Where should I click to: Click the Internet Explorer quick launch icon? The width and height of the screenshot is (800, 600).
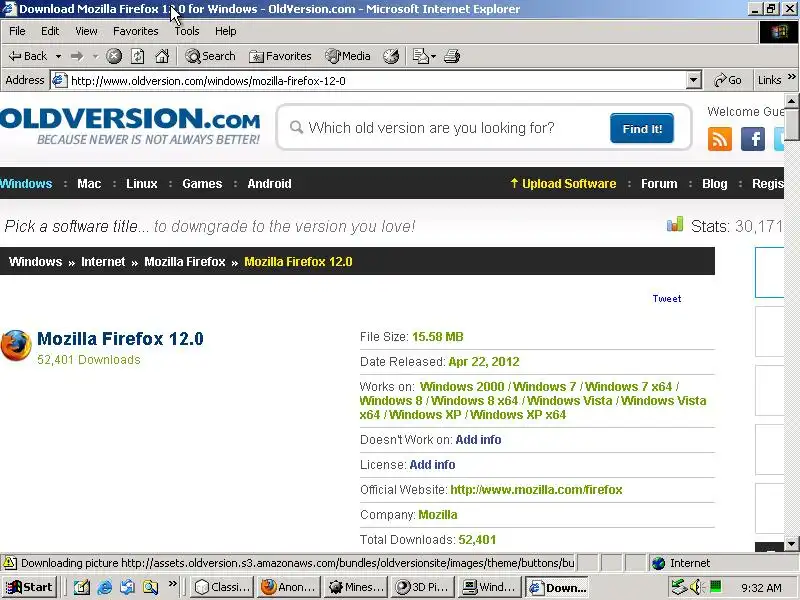click(105, 587)
